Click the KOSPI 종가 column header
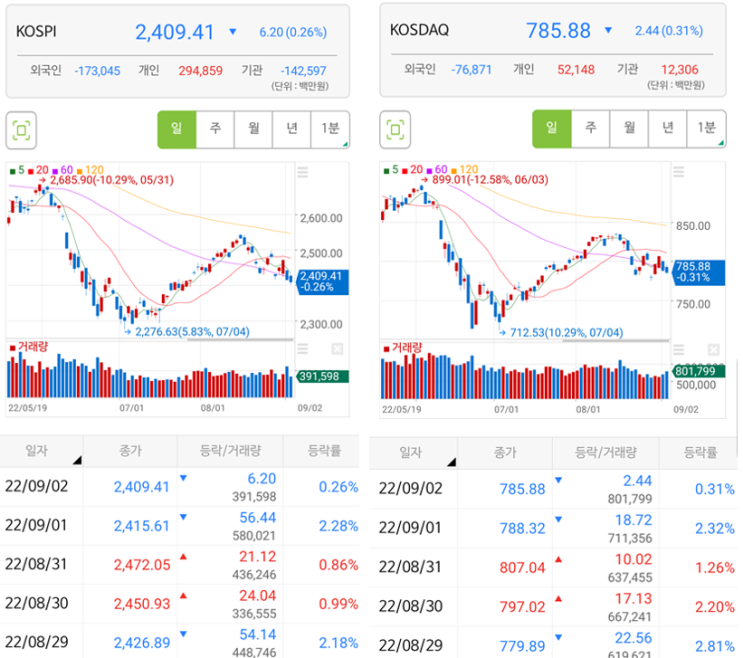This screenshot has width=743, height=658. tap(130, 451)
